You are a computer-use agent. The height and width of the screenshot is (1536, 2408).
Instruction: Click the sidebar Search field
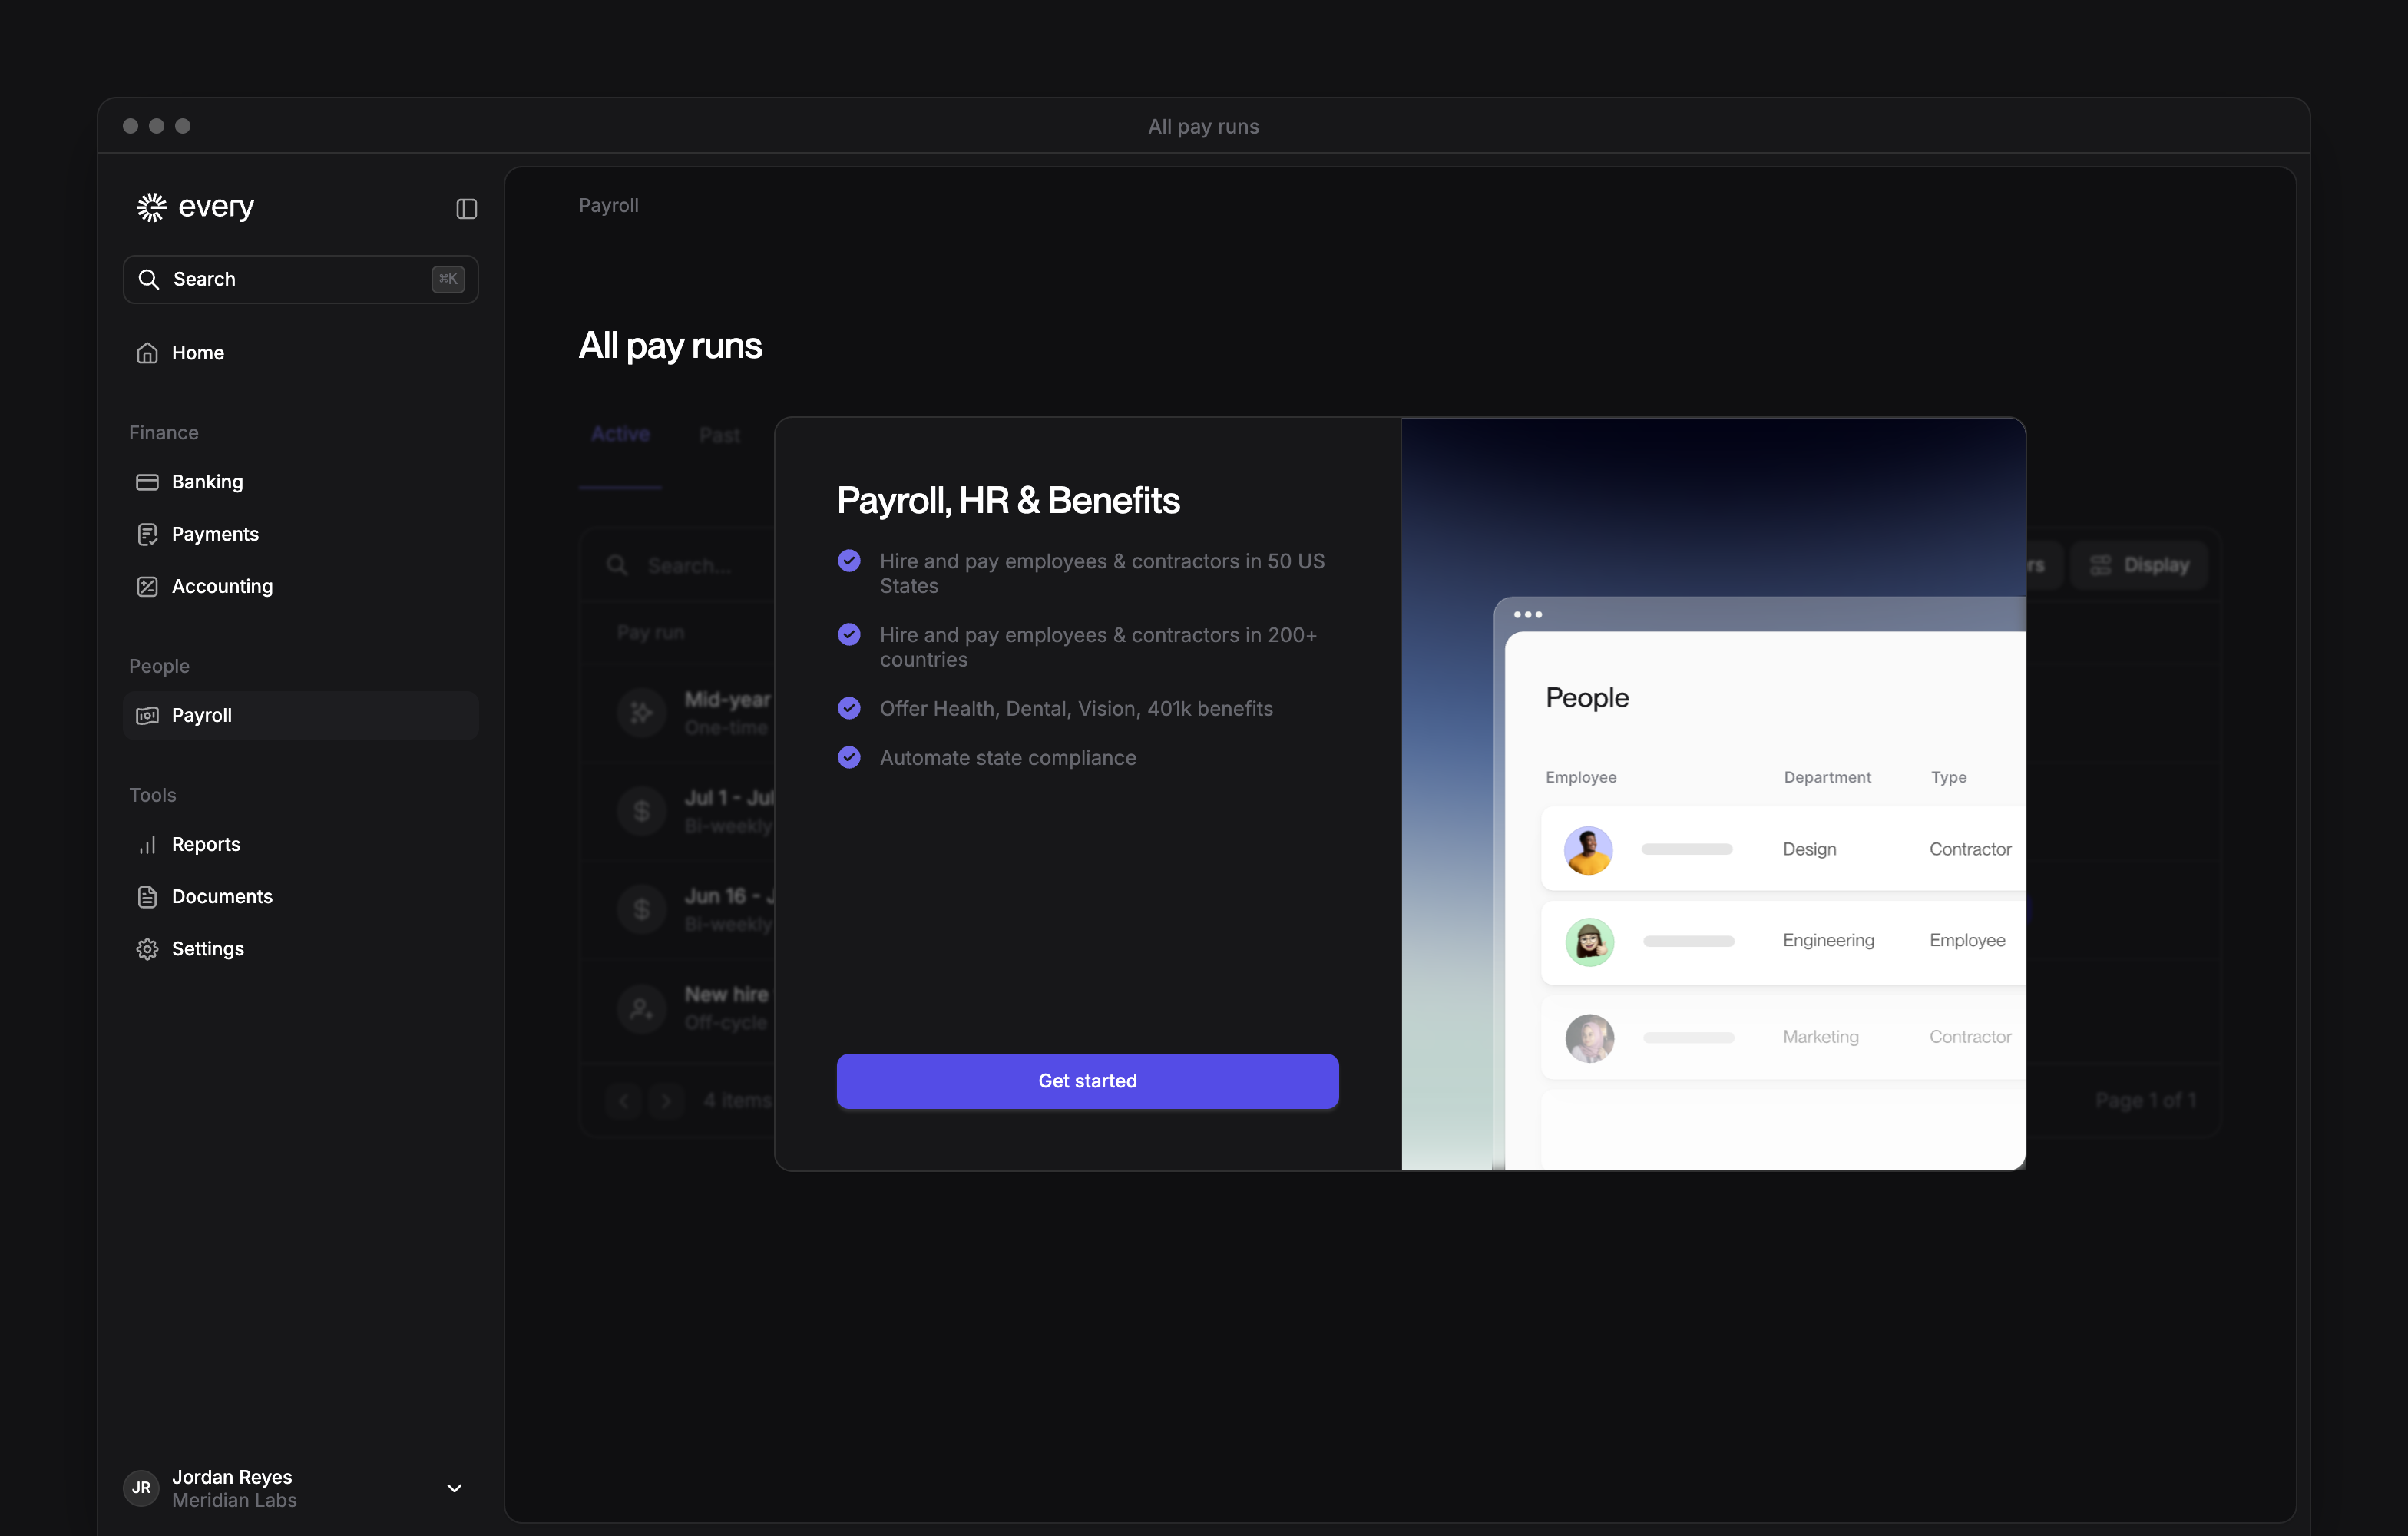pyautogui.click(x=300, y=279)
